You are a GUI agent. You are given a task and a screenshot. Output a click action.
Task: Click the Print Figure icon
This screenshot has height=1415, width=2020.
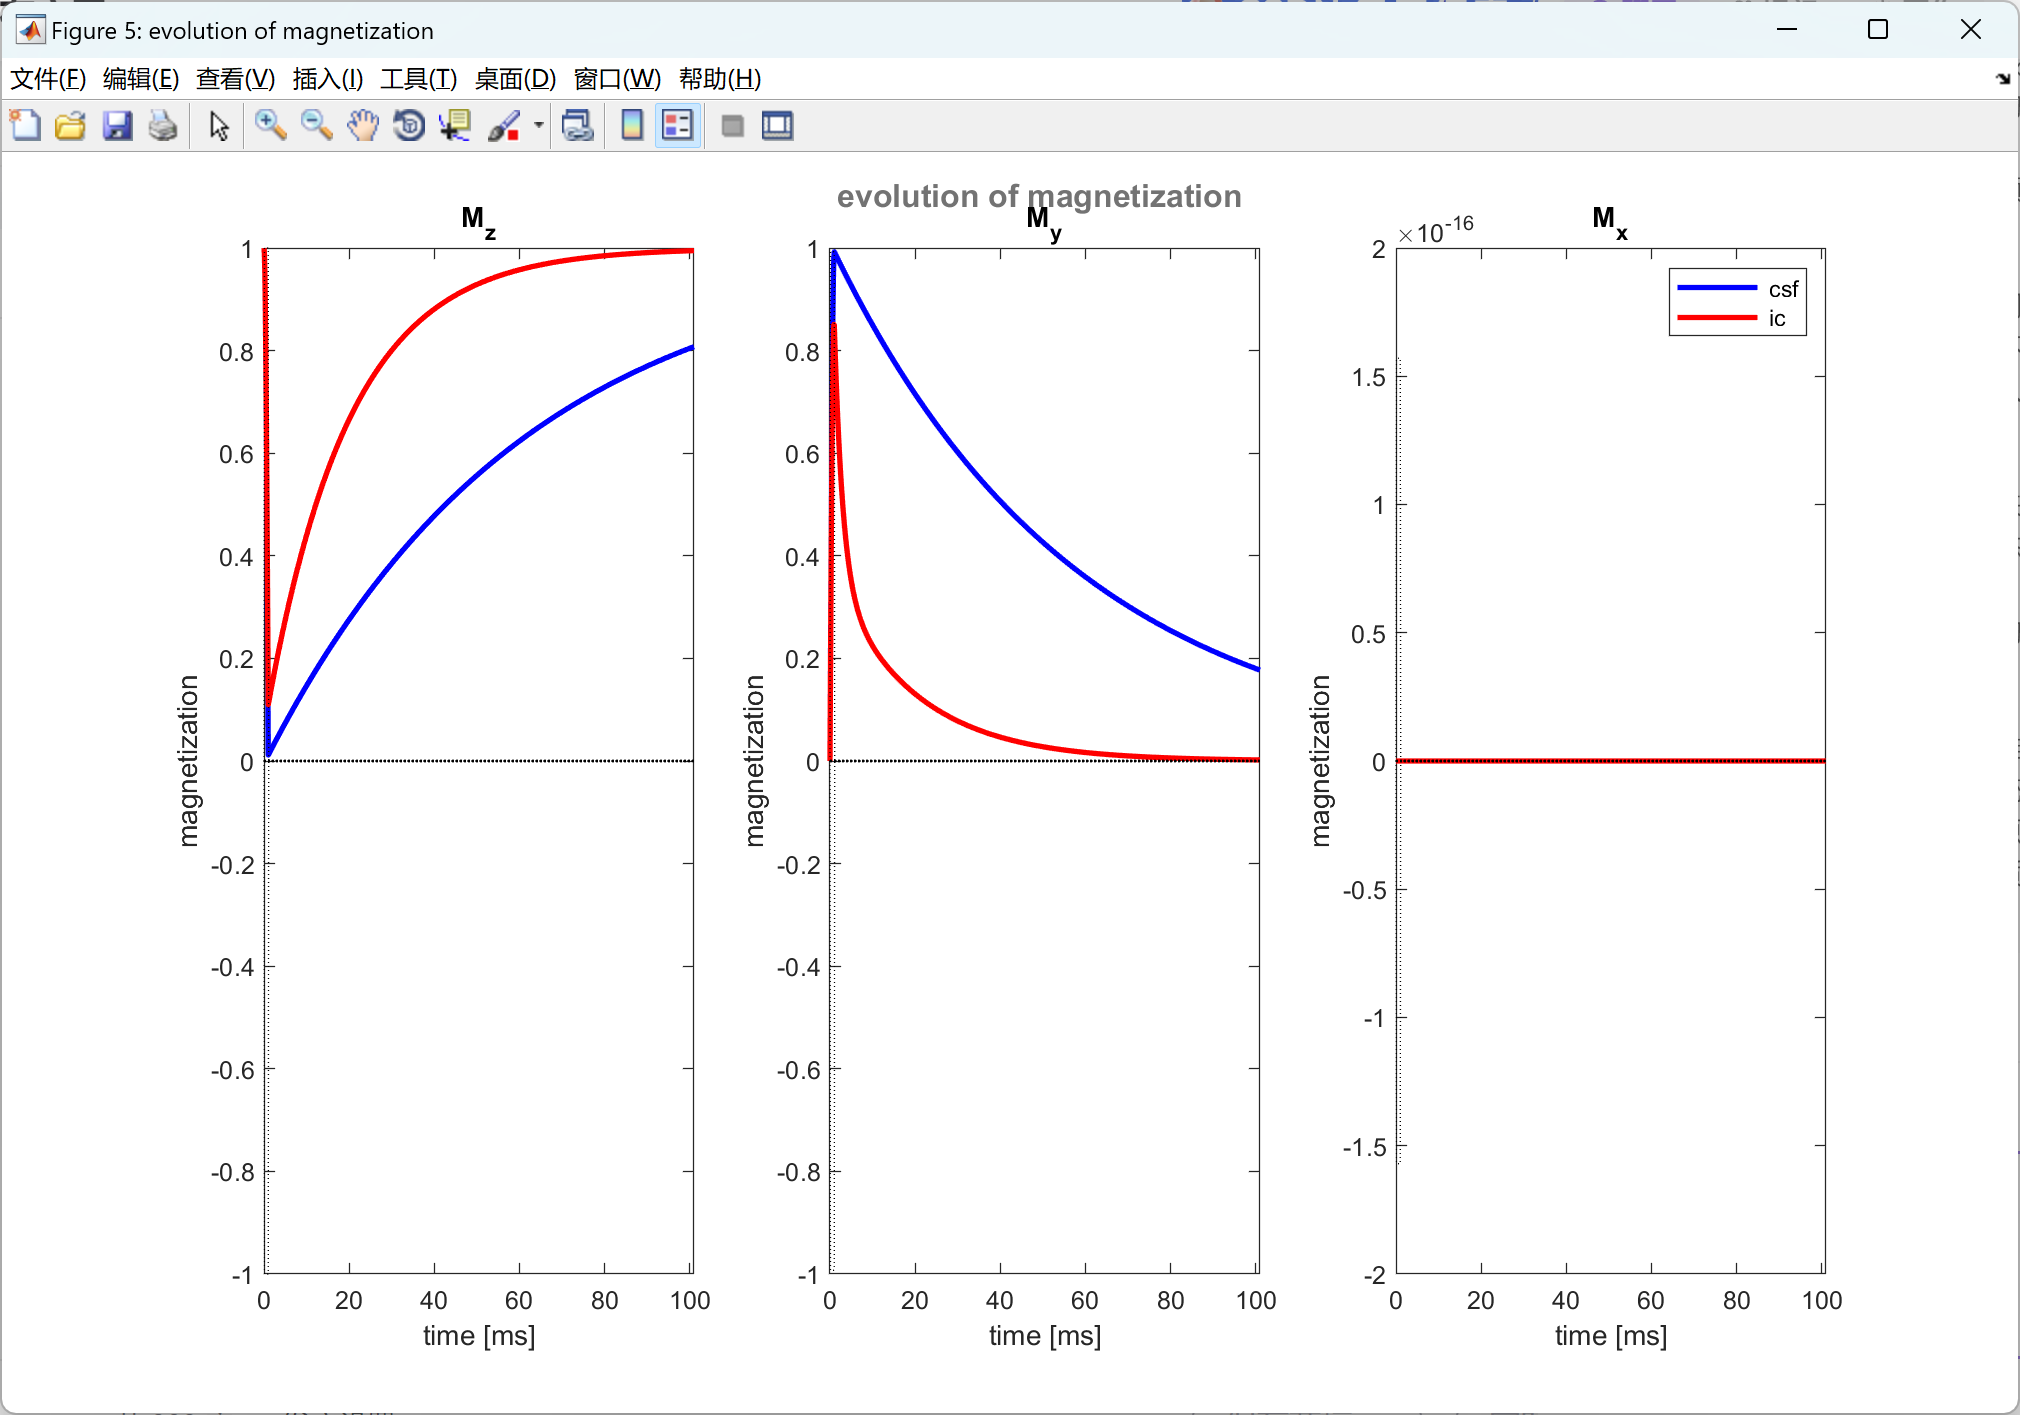(163, 126)
